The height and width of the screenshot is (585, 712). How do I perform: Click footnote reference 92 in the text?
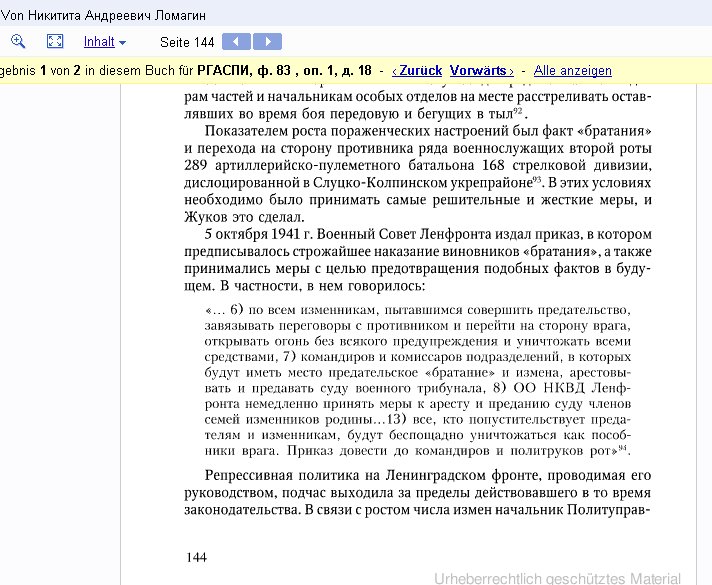pos(518,112)
